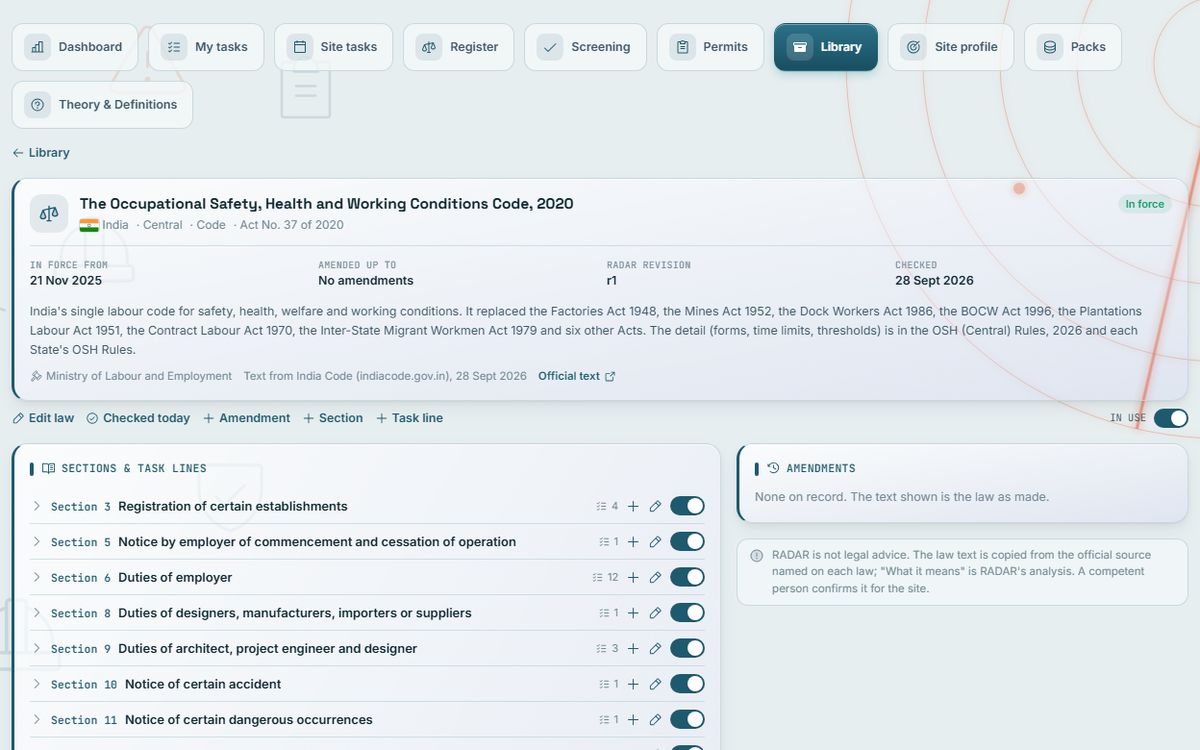The height and width of the screenshot is (750, 1200).
Task: Click the Packs database icon
Action: pyautogui.click(x=1049, y=47)
